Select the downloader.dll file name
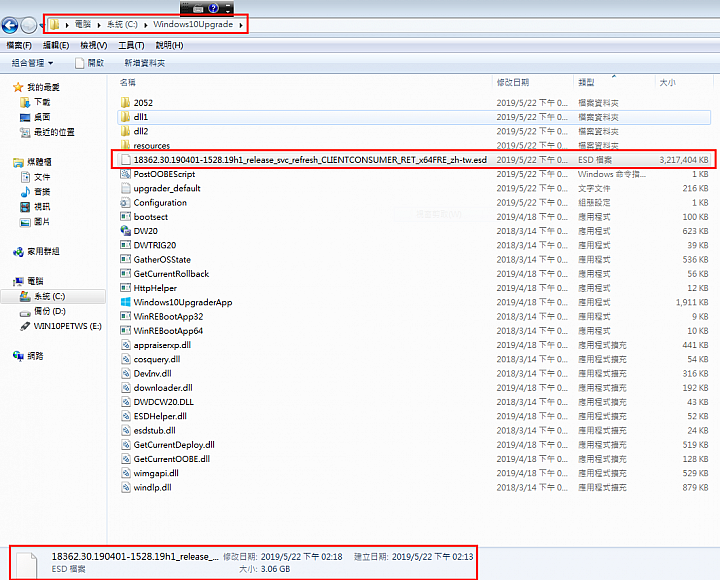This screenshot has height=580, width=720. click(x=163, y=387)
